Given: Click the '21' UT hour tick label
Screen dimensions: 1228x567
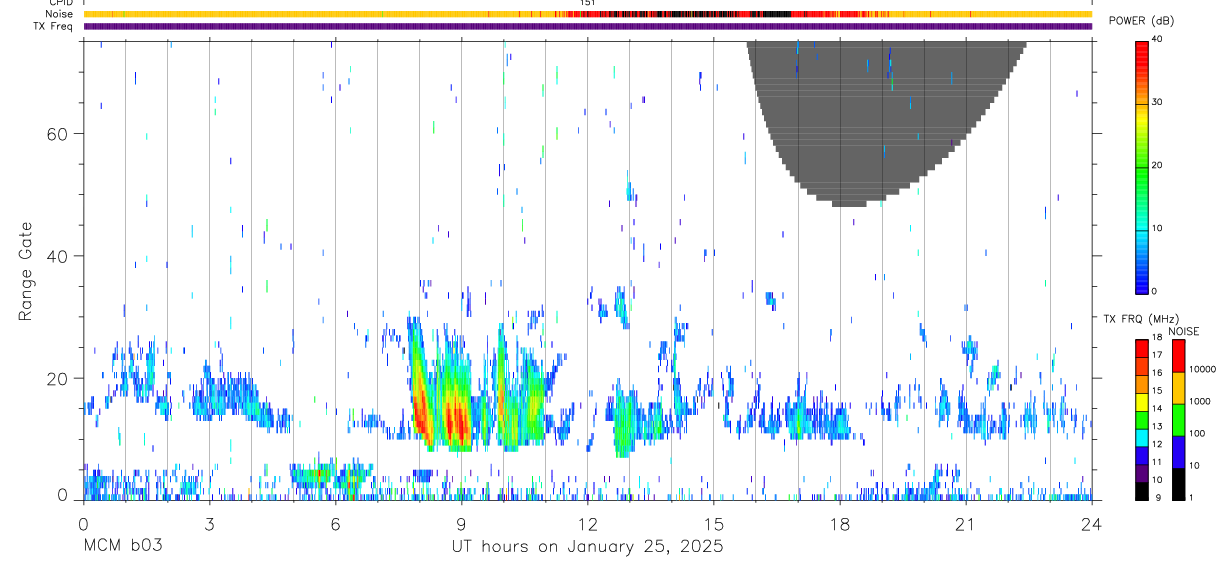Looking at the screenshot, I should 965,522.
